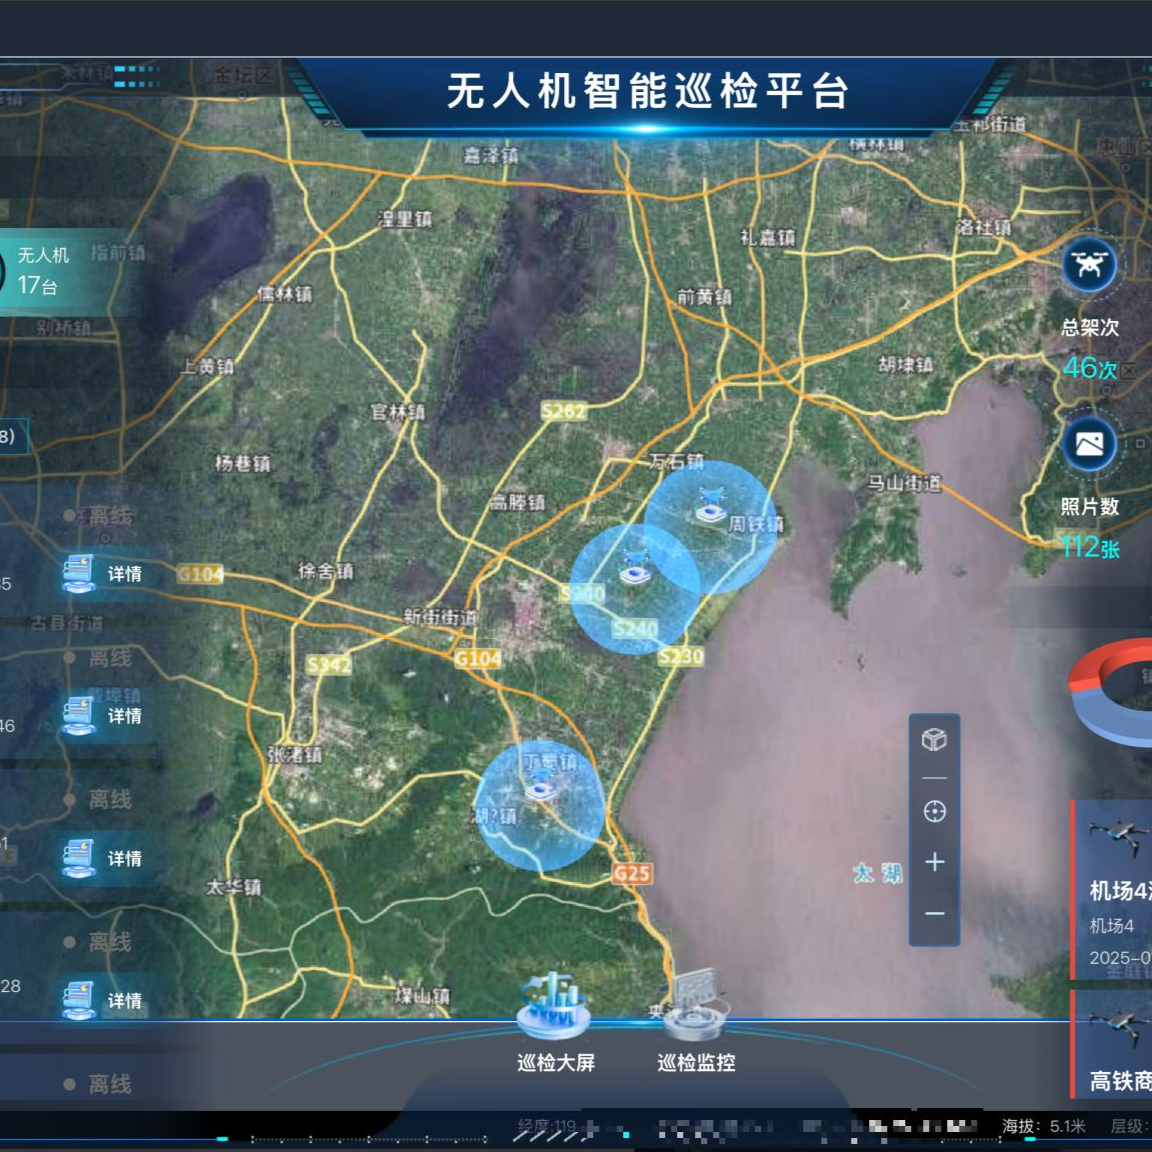The height and width of the screenshot is (1152, 1152).
Task: Open 详情 for the first offline device
Action: coord(103,573)
